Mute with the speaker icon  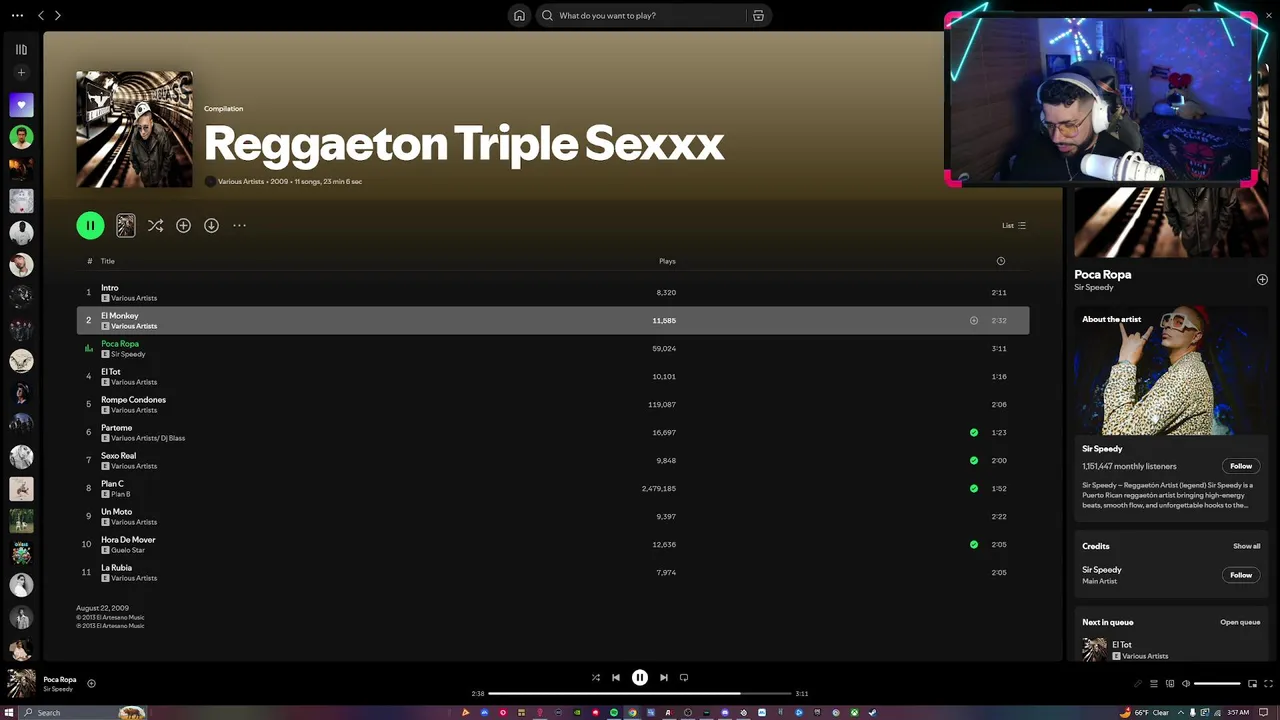[1186, 684]
